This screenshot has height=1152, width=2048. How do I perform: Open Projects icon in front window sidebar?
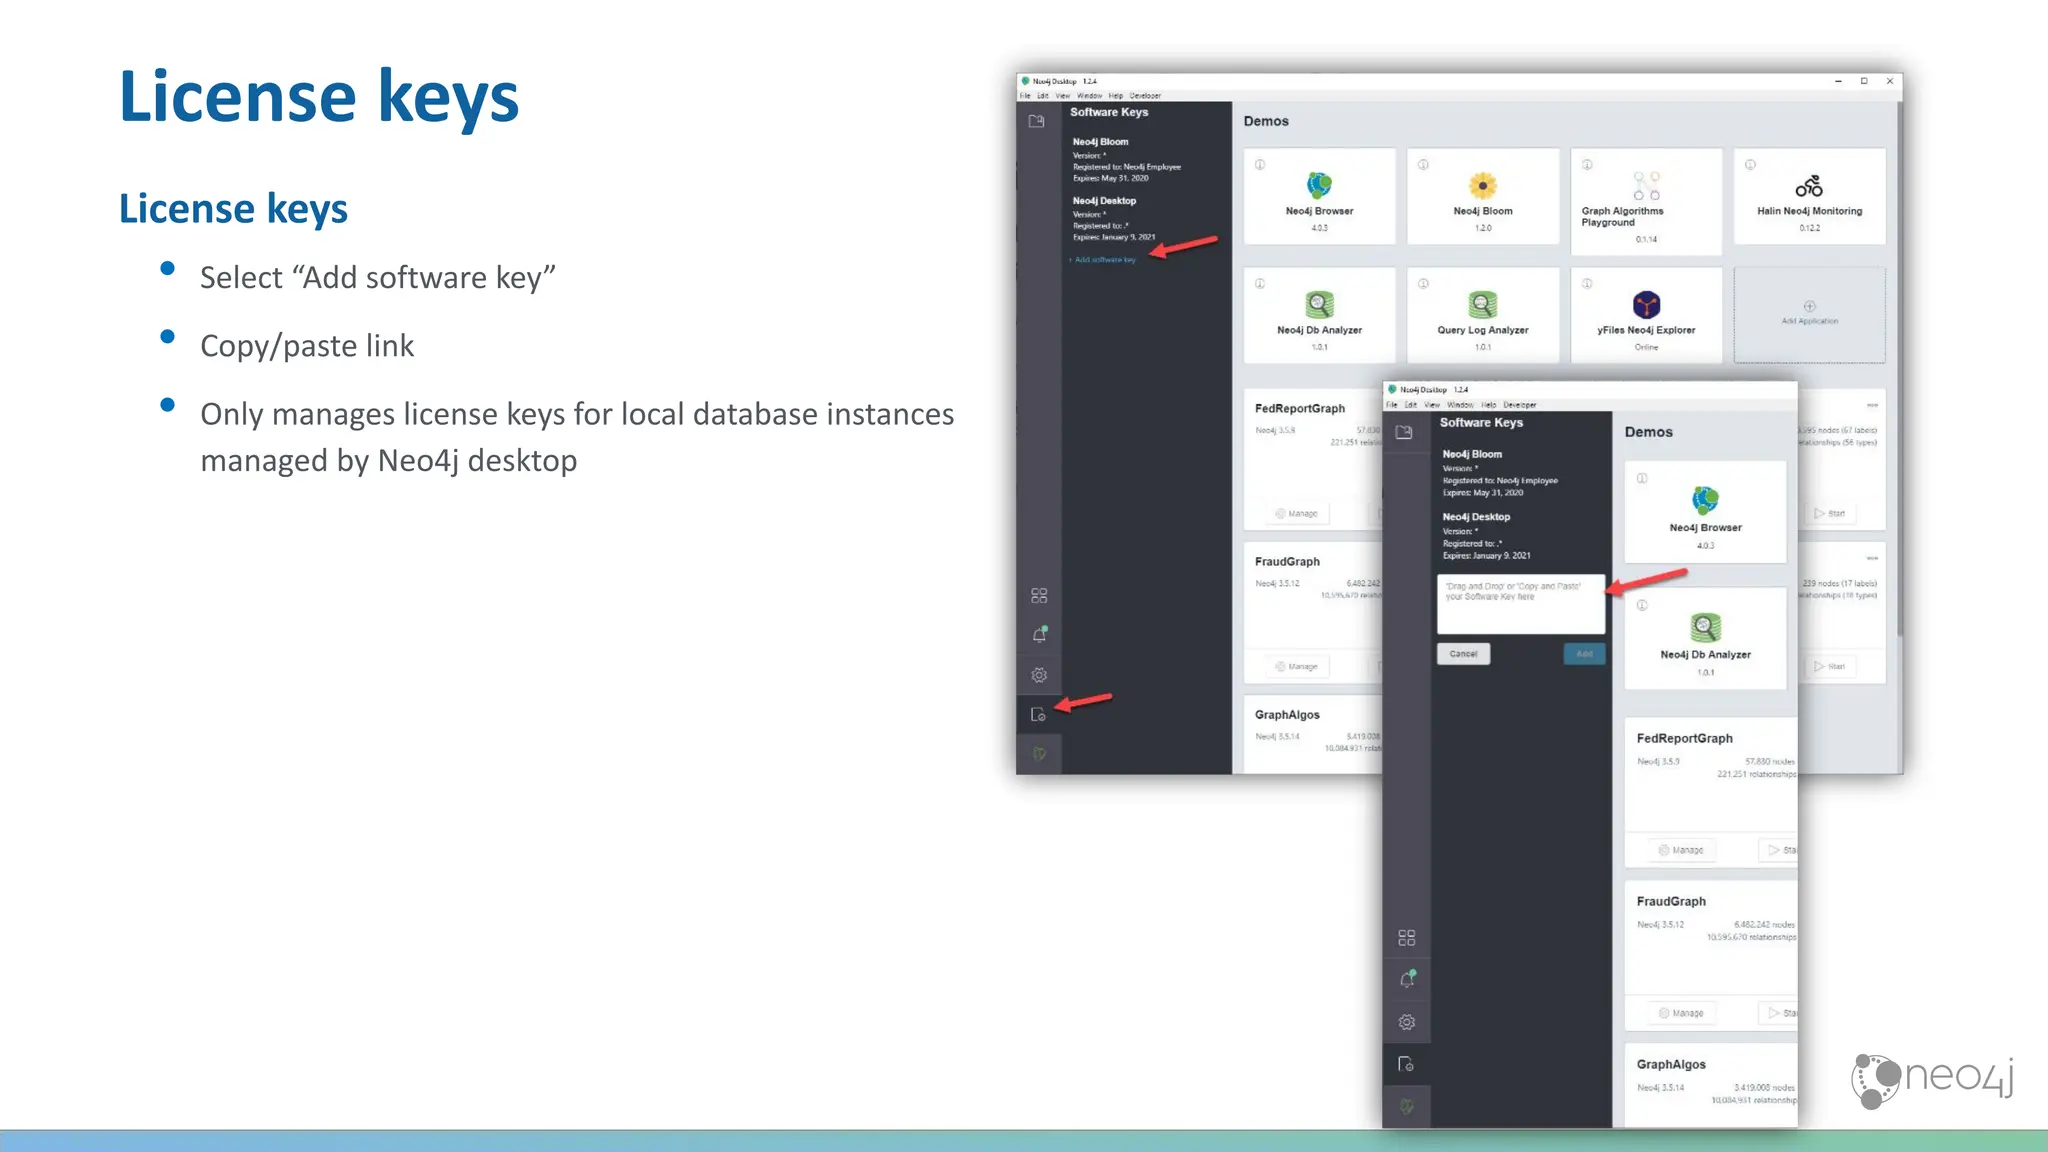tap(1405, 432)
